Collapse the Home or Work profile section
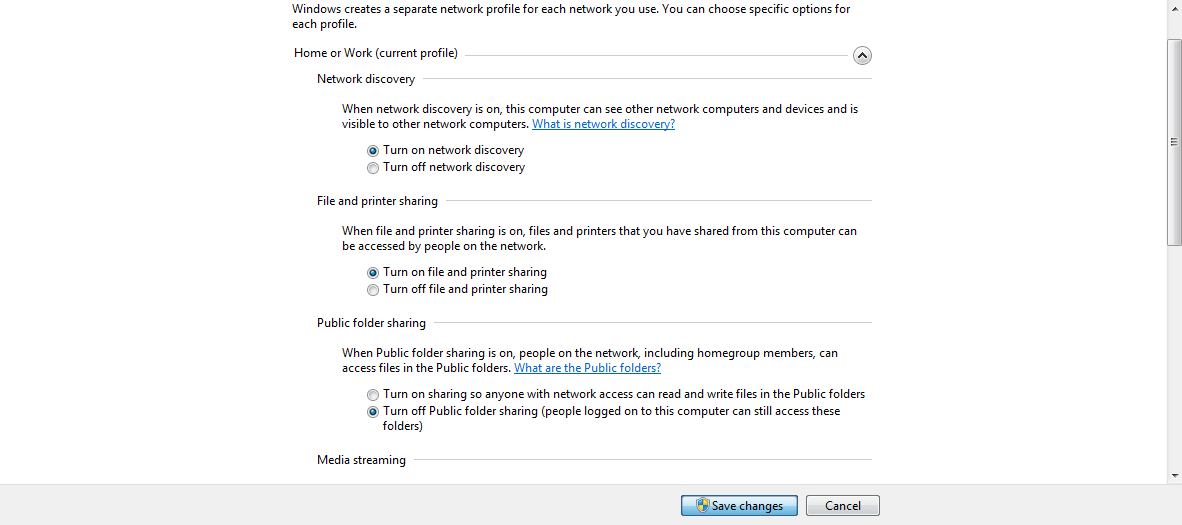 click(862, 56)
